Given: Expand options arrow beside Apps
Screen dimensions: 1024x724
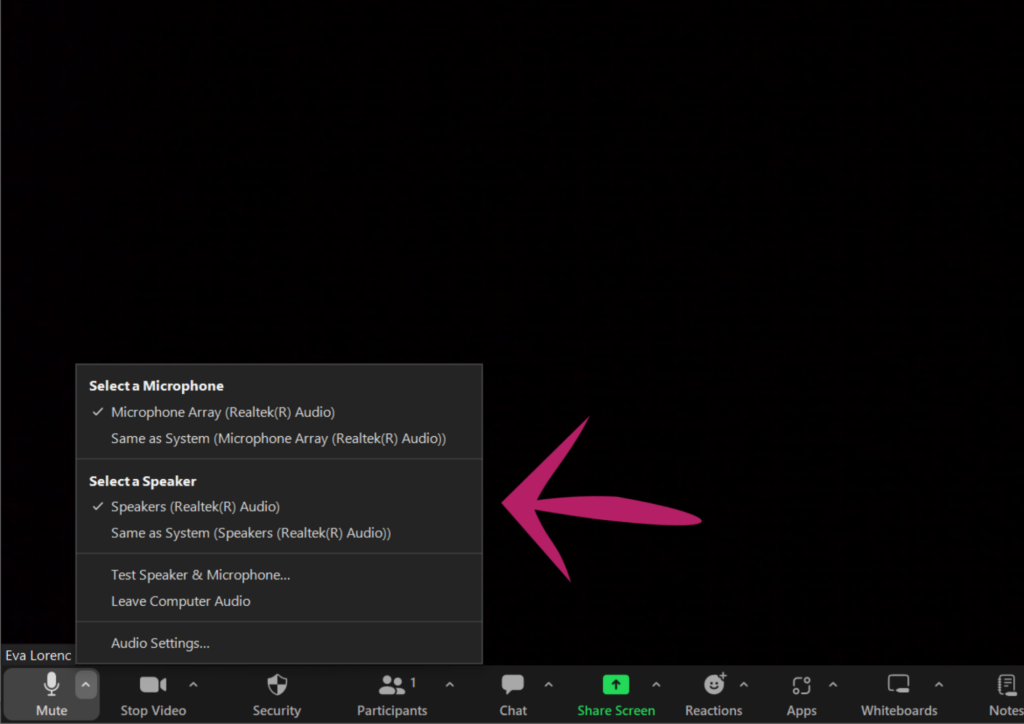Looking at the screenshot, I should tap(833, 685).
